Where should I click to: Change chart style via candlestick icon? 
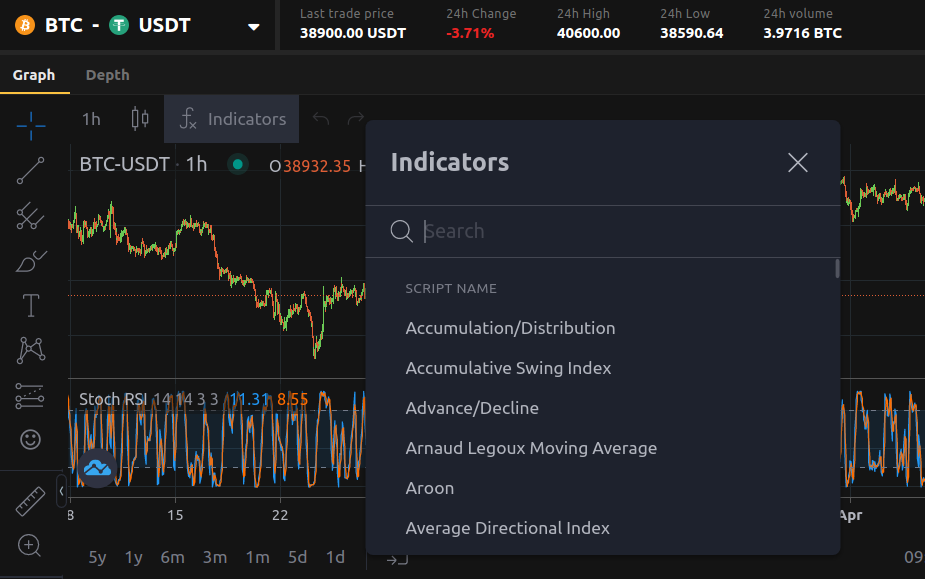click(x=139, y=118)
